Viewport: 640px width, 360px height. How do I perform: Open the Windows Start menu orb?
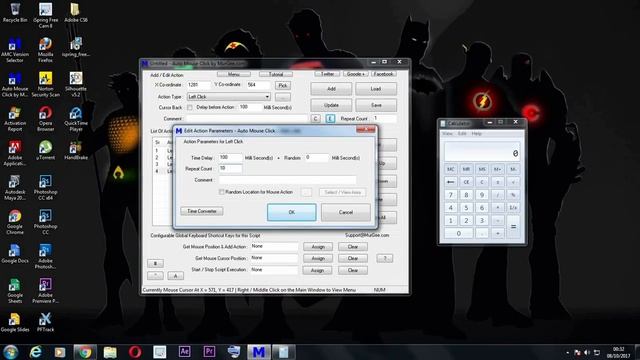tap(10, 352)
